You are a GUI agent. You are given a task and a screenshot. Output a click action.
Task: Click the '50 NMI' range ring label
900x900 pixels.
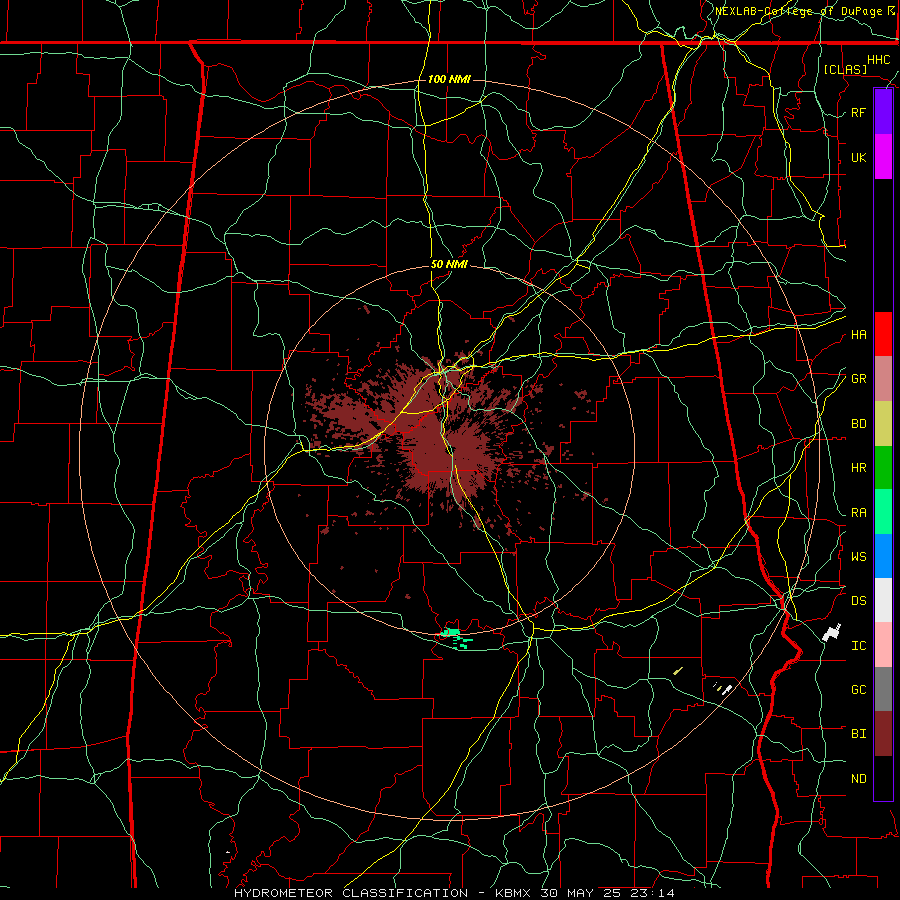(449, 265)
